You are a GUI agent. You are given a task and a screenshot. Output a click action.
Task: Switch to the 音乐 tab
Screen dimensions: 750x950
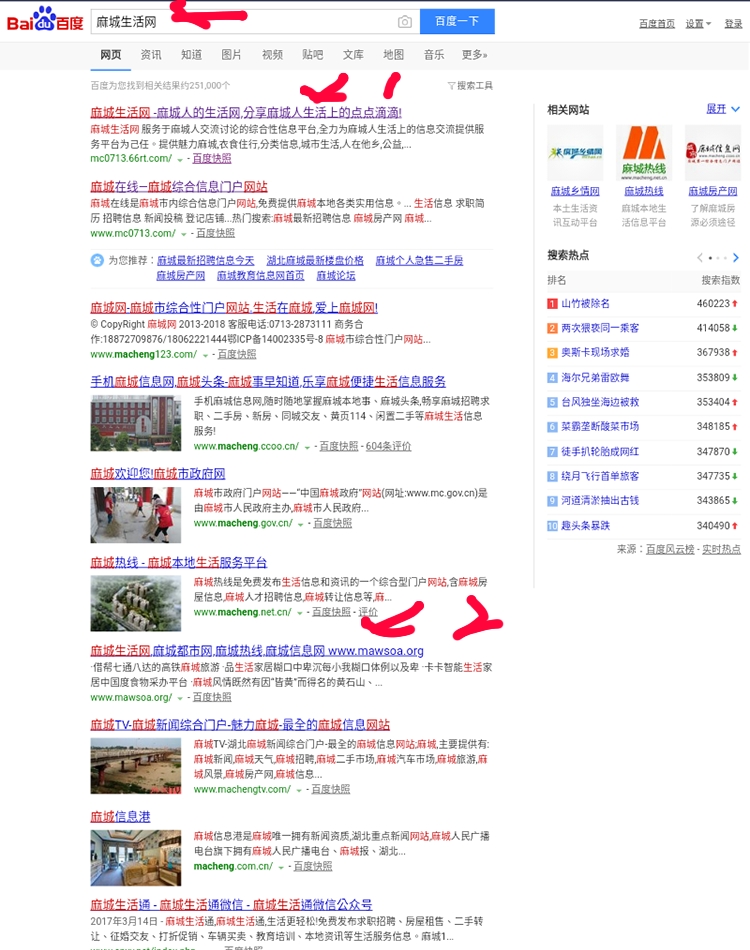point(434,55)
